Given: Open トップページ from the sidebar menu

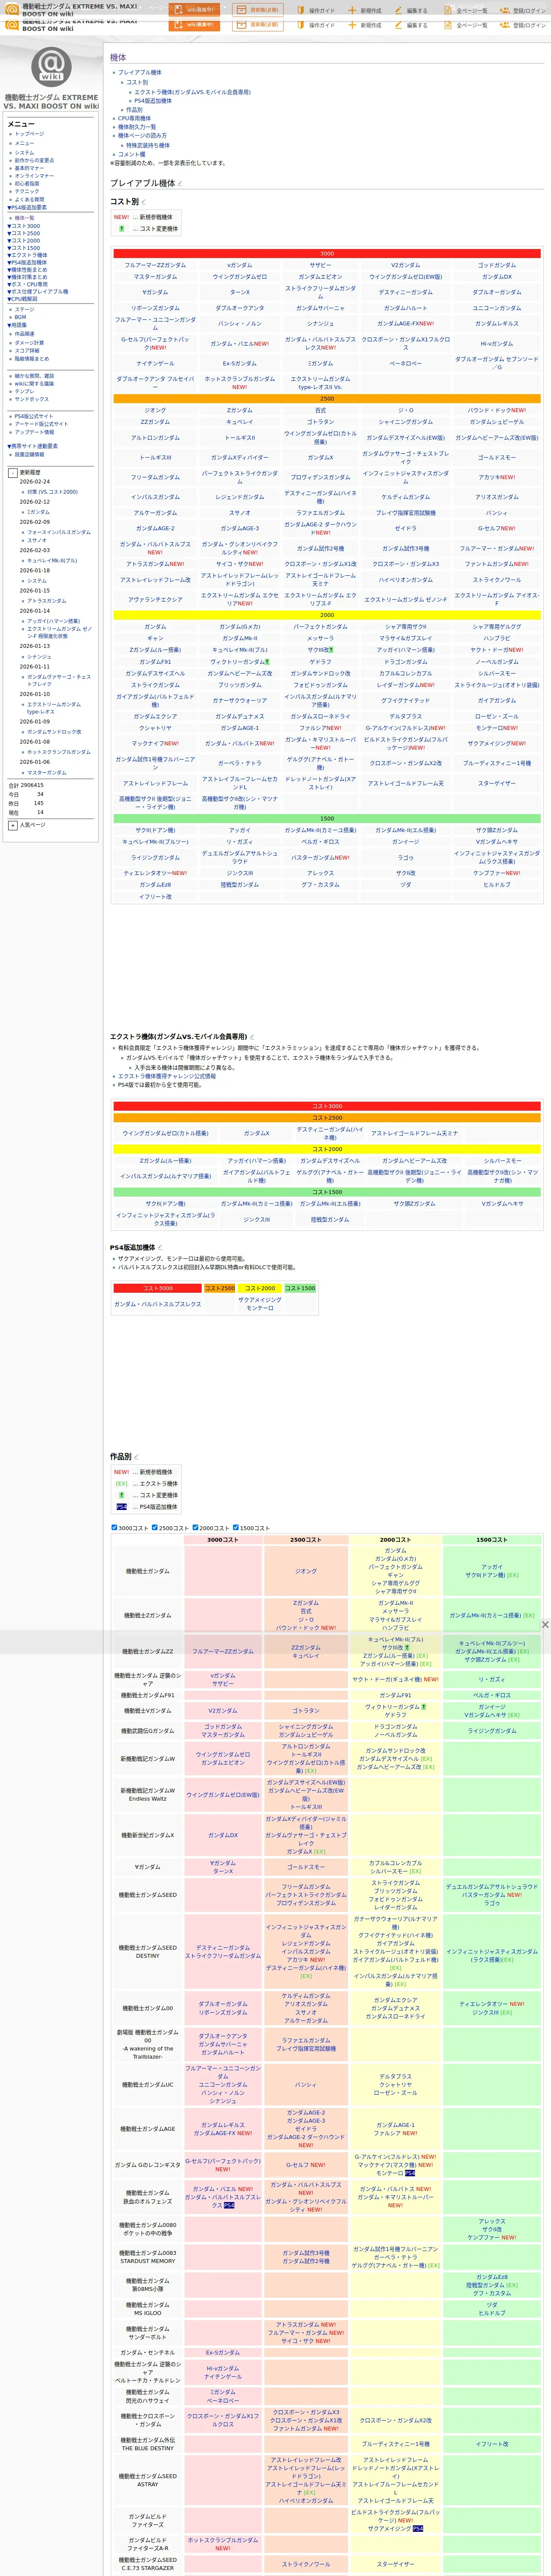Looking at the screenshot, I should point(29,134).
